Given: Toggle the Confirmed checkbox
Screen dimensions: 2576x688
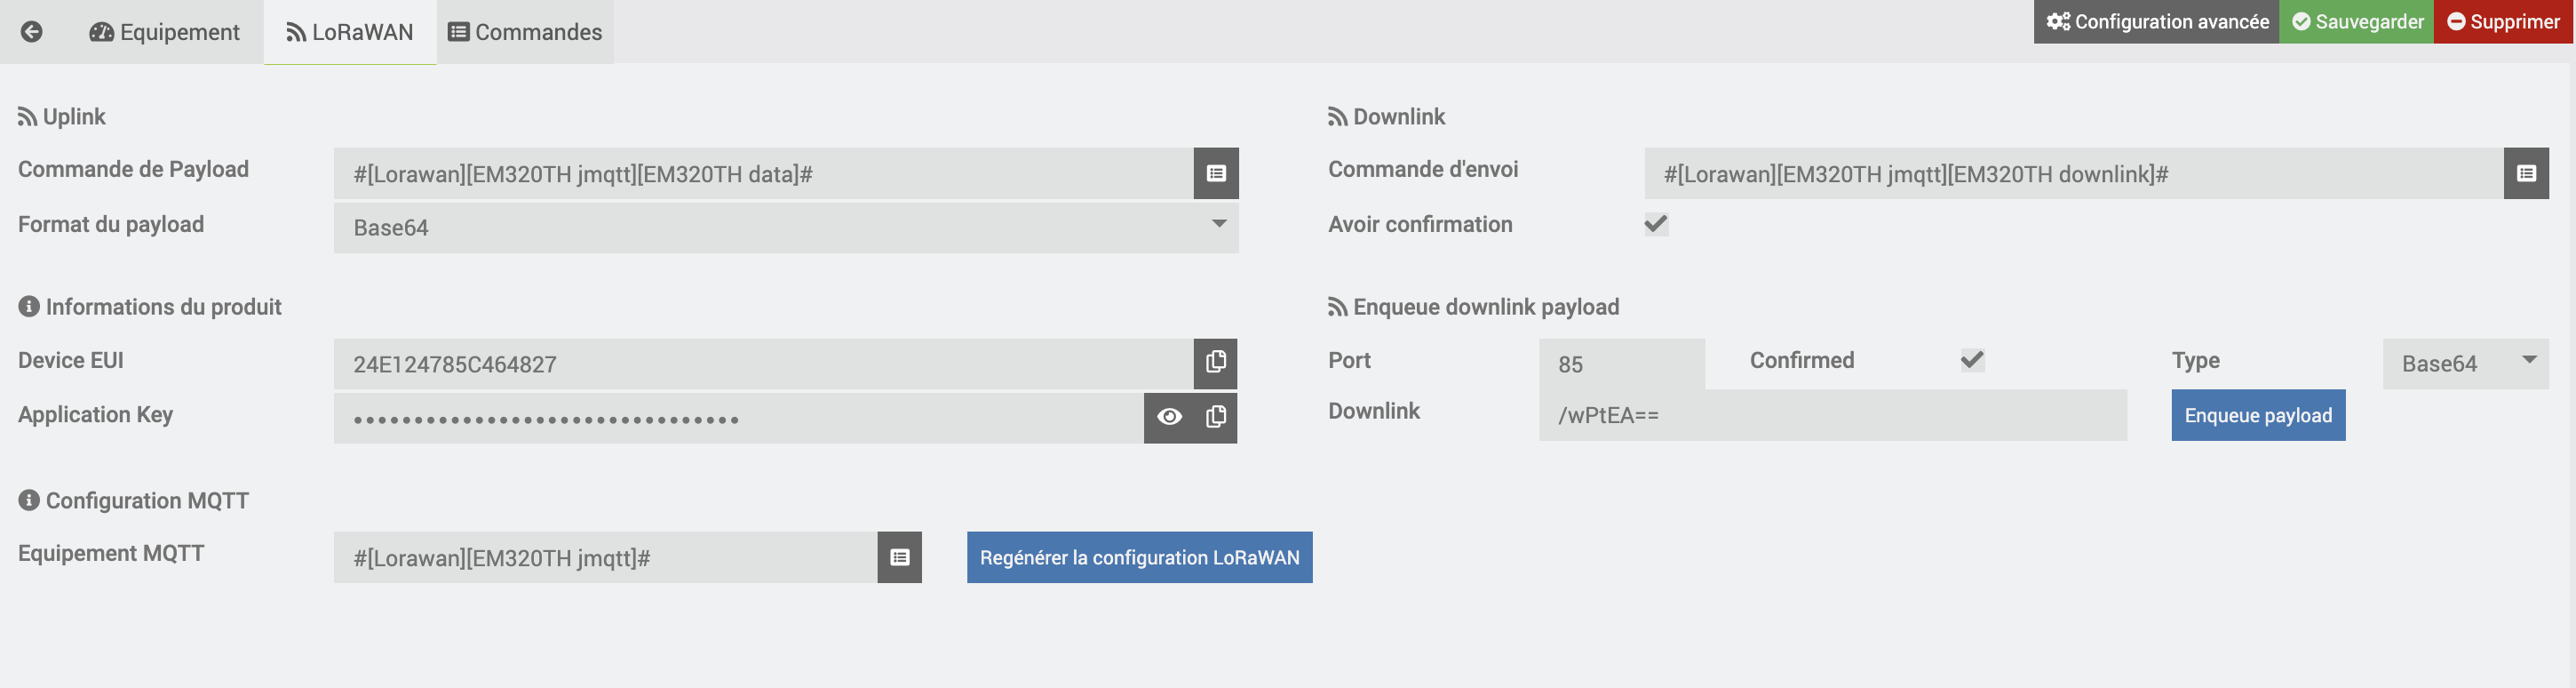Looking at the screenshot, I should [x=1972, y=360].
